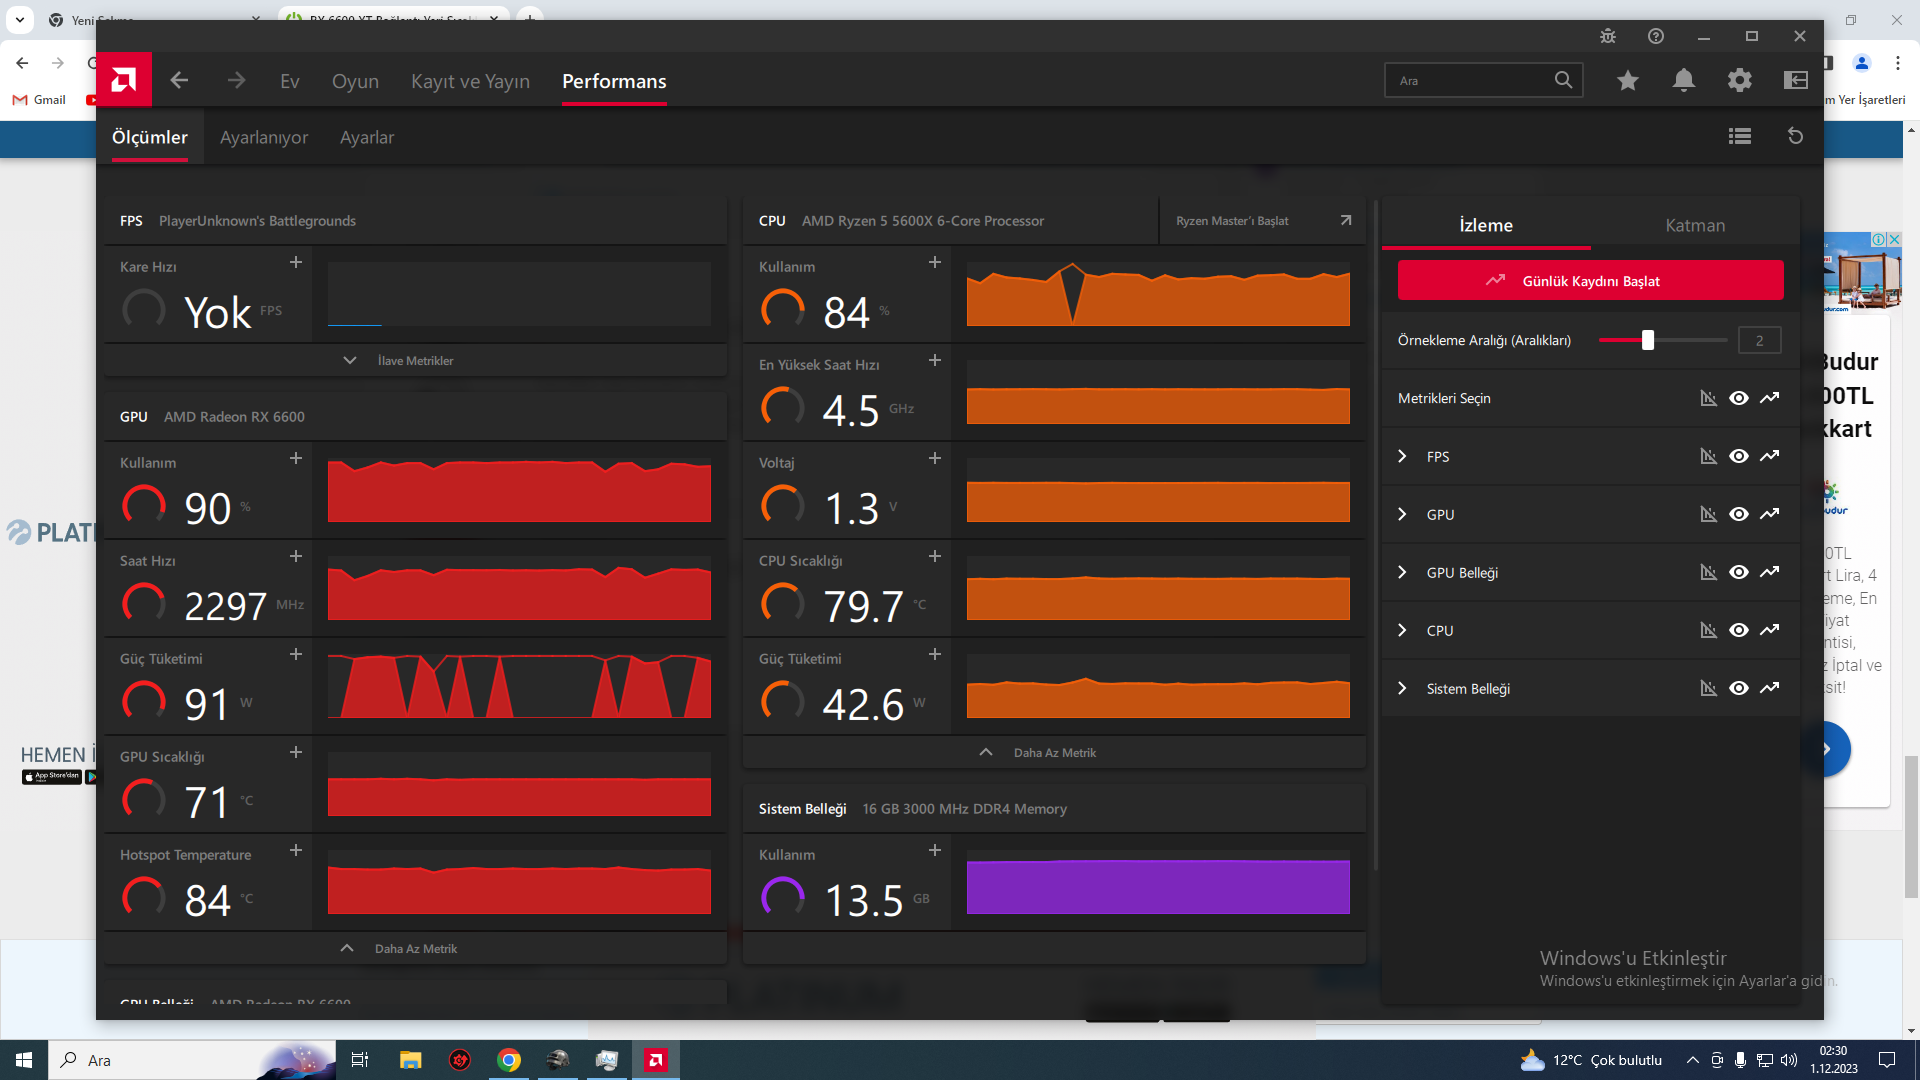
Task: Switch to the Ayarlanıyor tab
Action: pyautogui.click(x=264, y=137)
